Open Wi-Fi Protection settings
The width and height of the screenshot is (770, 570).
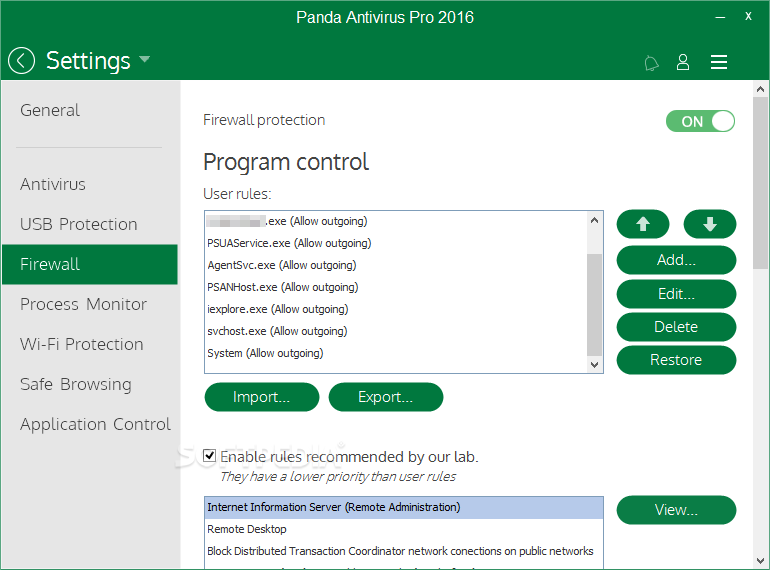pyautogui.click(x=82, y=344)
